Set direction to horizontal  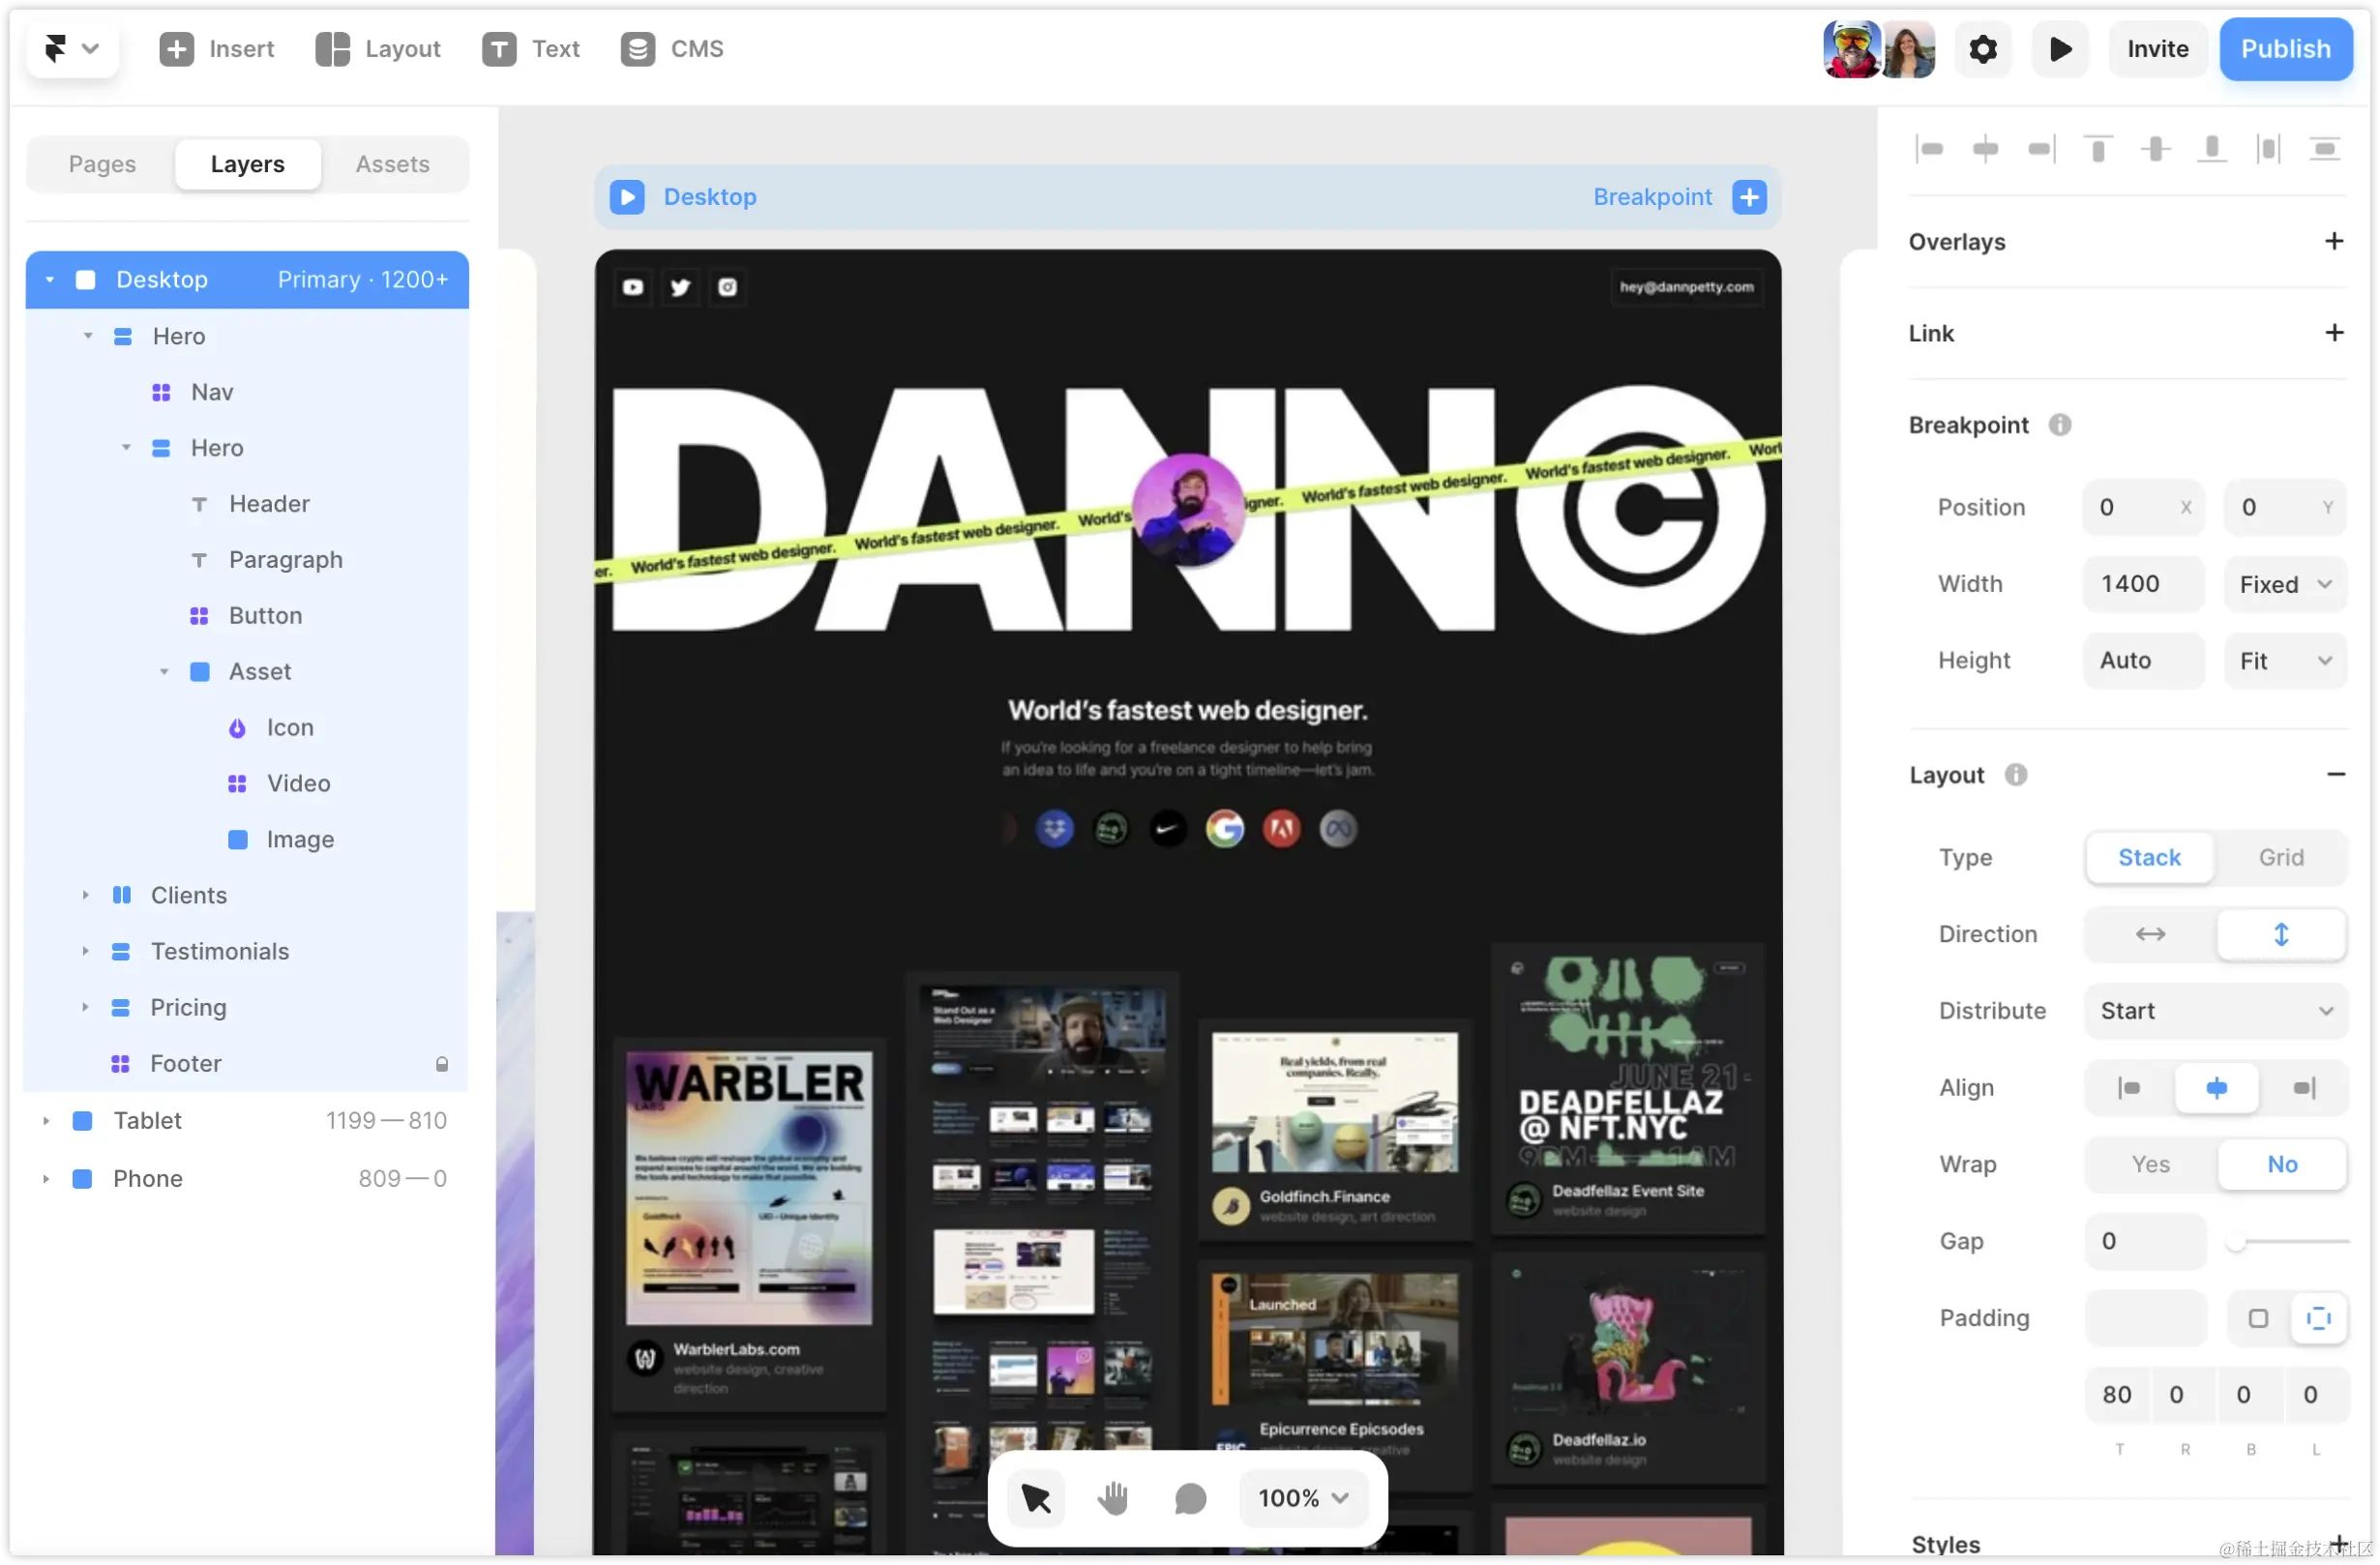click(x=2150, y=934)
